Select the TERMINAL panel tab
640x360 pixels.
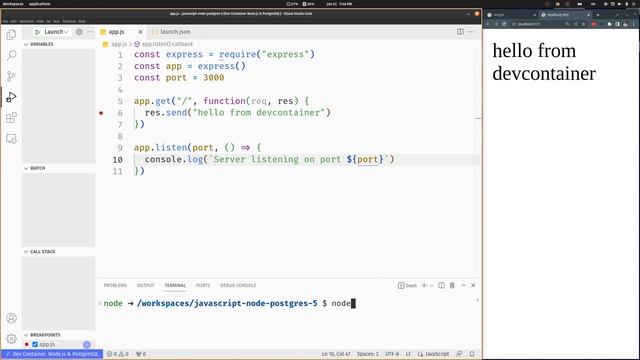pos(175,285)
